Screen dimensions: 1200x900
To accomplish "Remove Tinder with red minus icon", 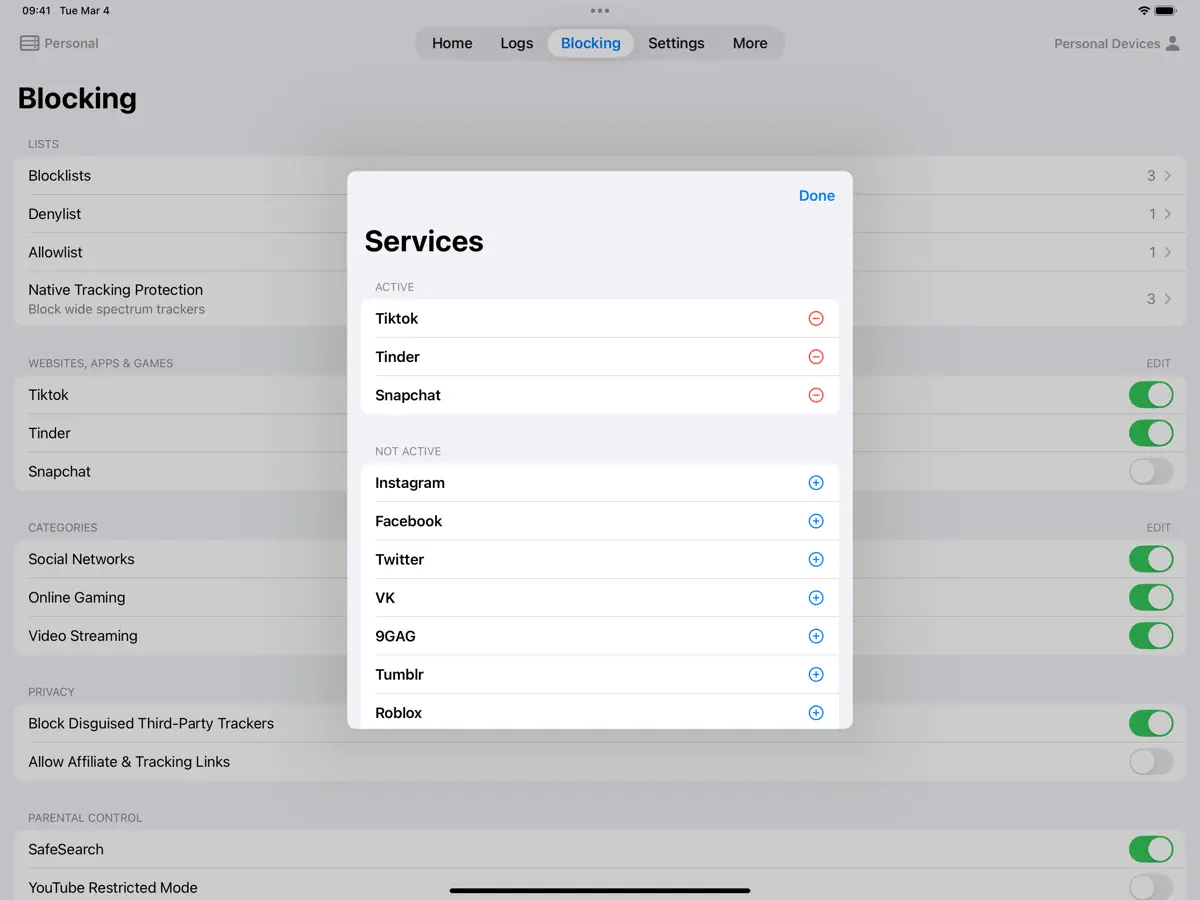I will click(x=816, y=357).
